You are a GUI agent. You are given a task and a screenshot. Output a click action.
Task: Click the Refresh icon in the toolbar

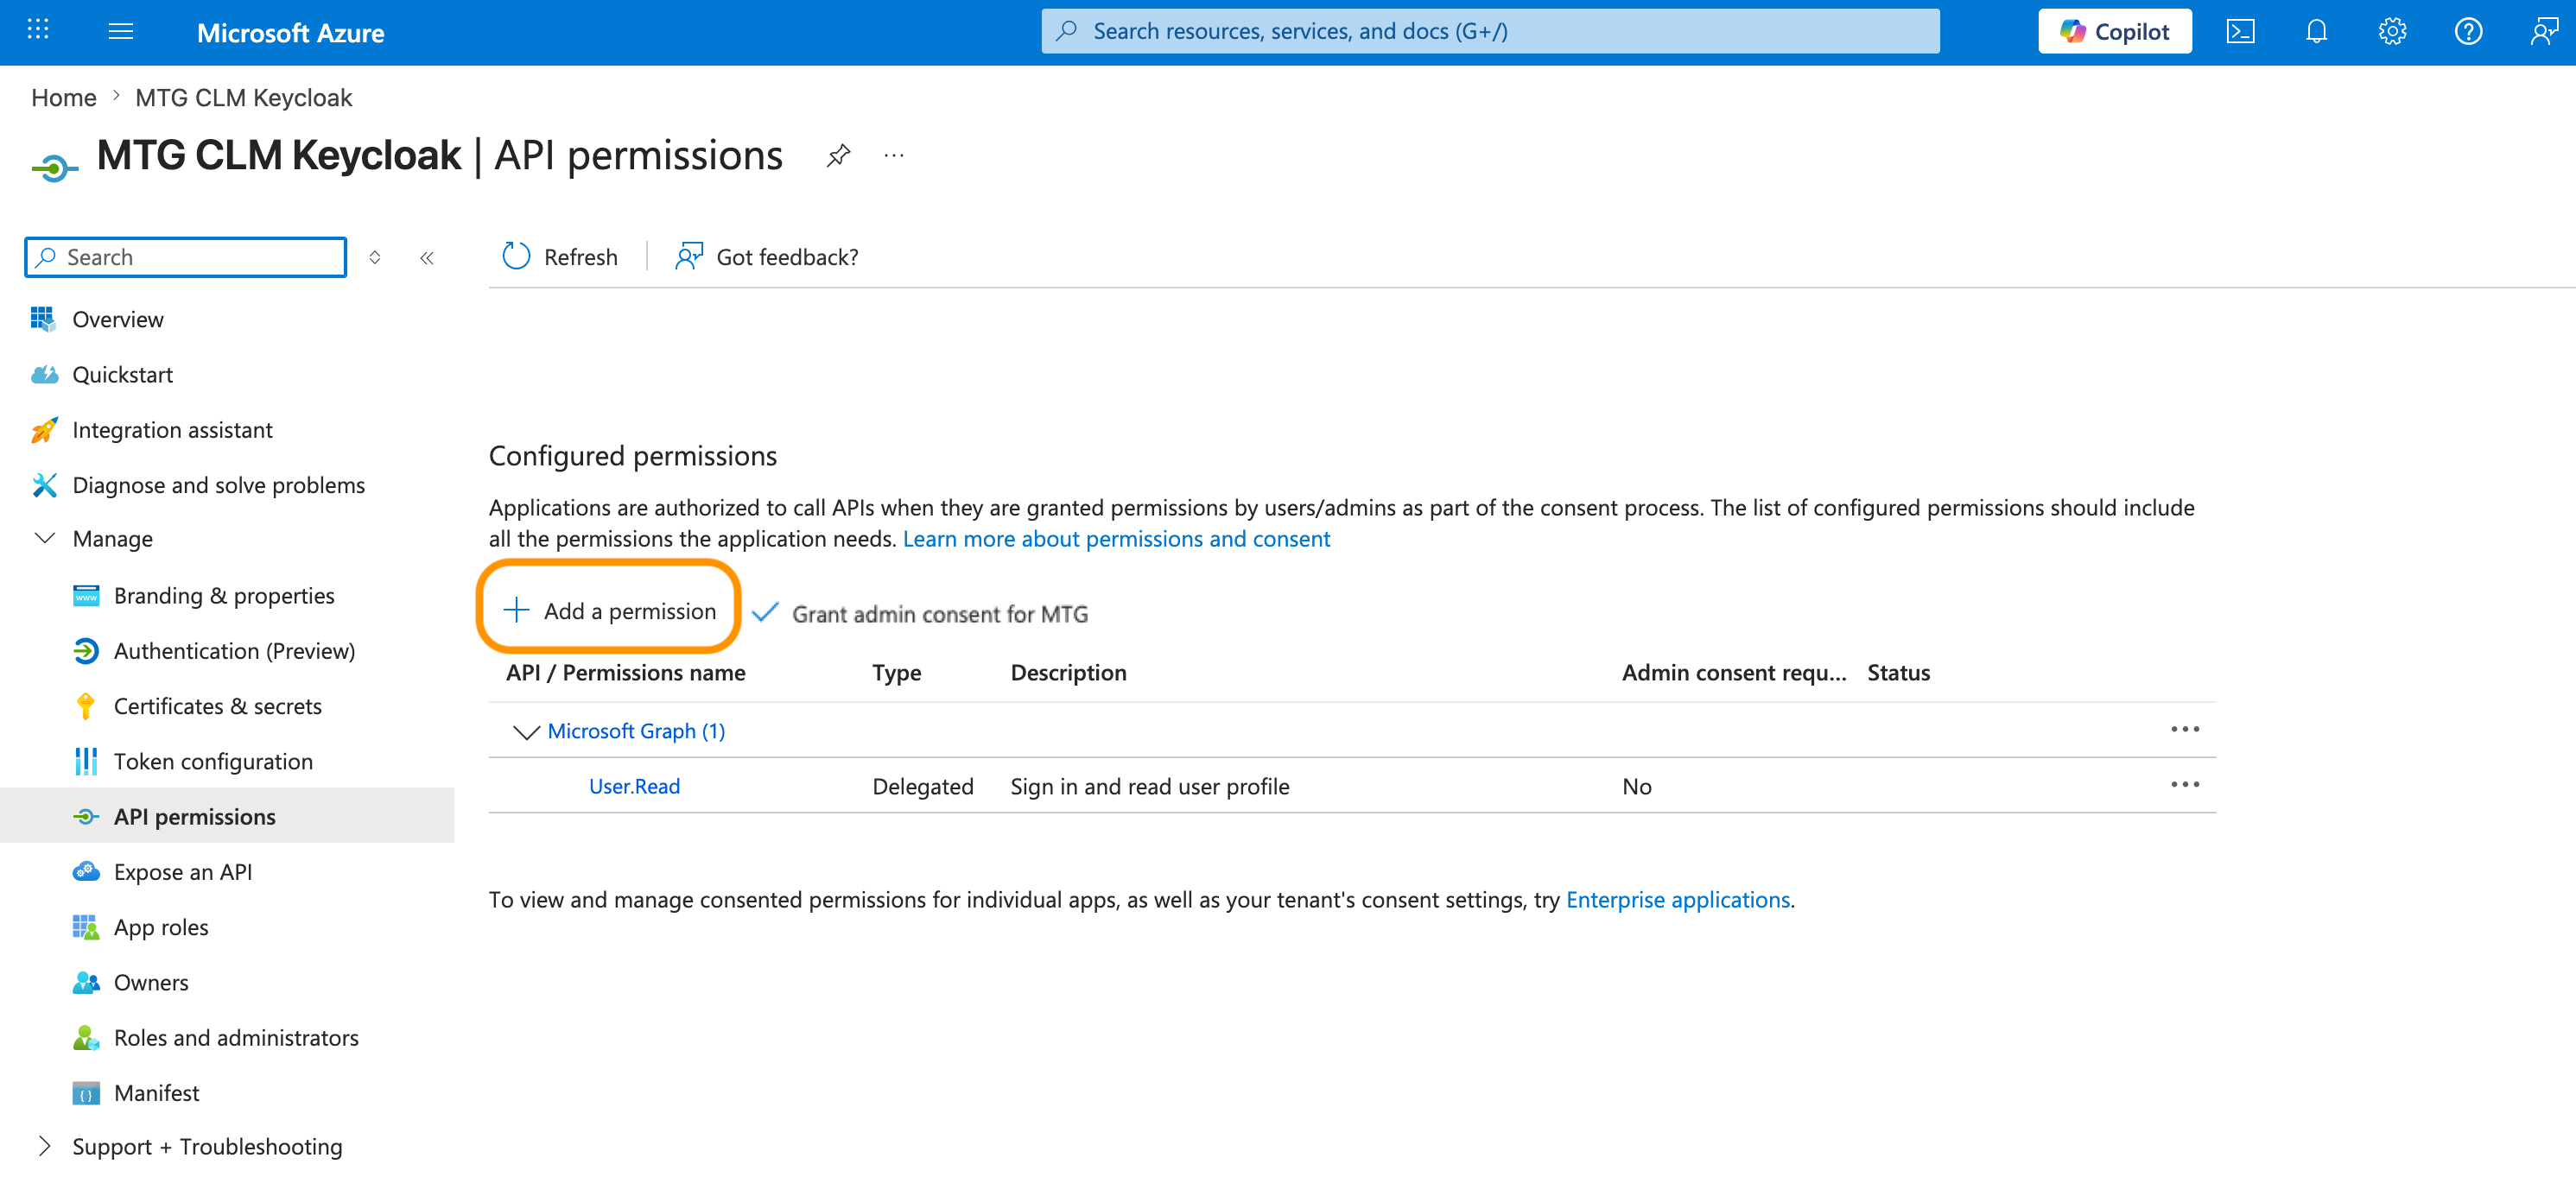516,257
